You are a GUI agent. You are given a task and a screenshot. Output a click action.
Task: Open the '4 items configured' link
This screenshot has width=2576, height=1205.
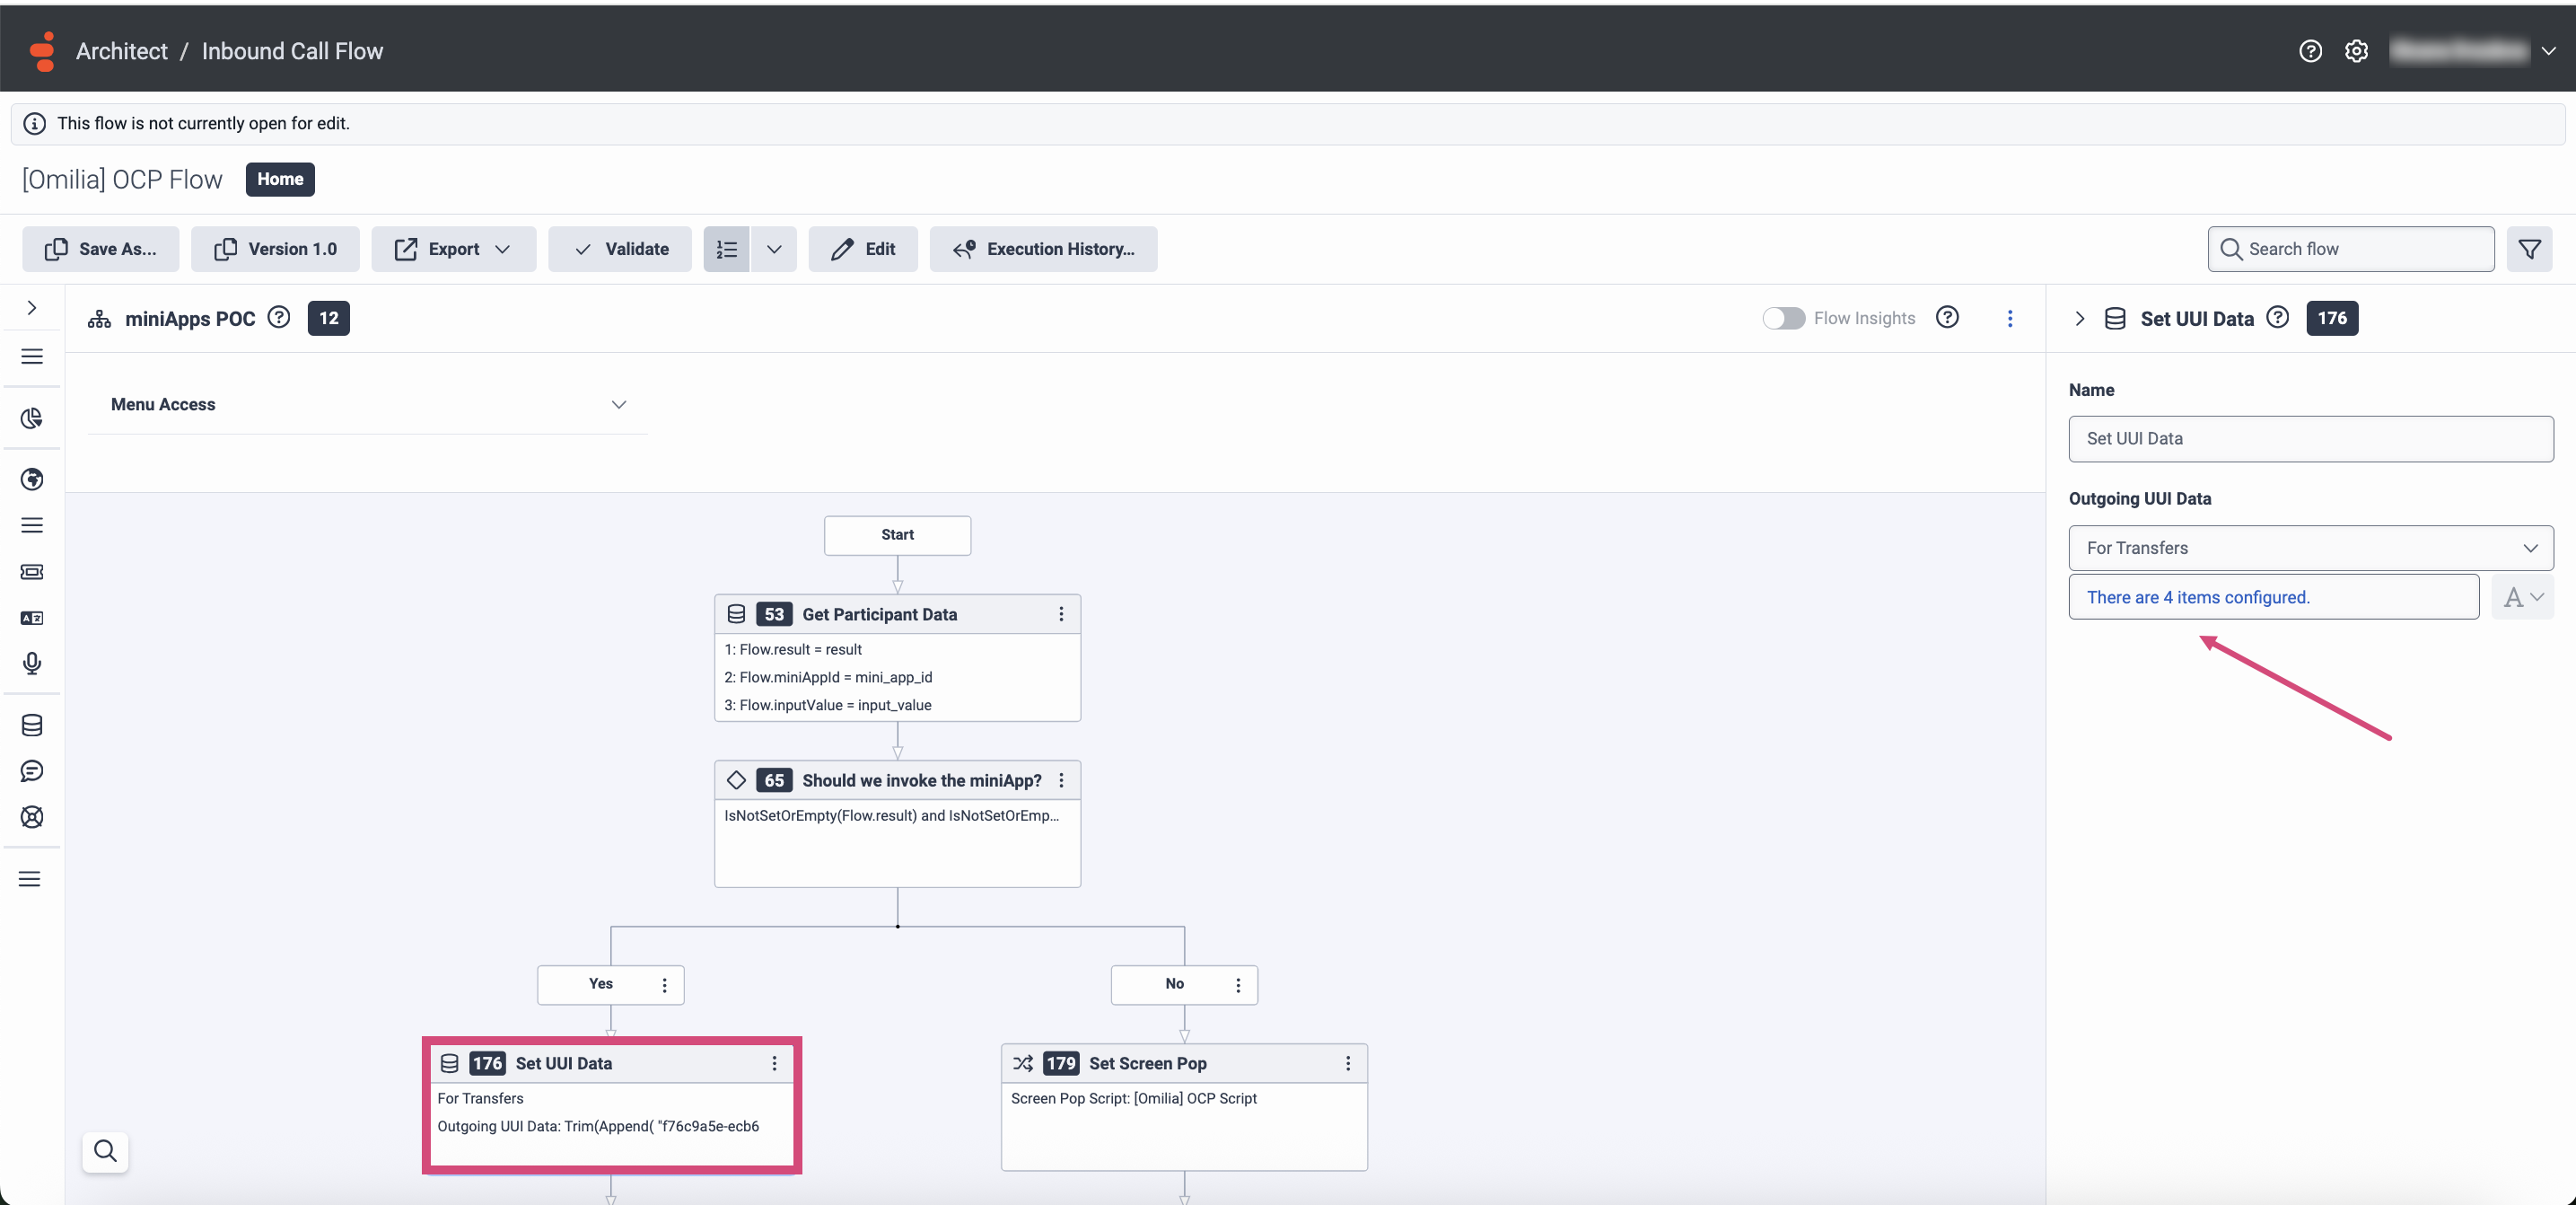(2198, 597)
